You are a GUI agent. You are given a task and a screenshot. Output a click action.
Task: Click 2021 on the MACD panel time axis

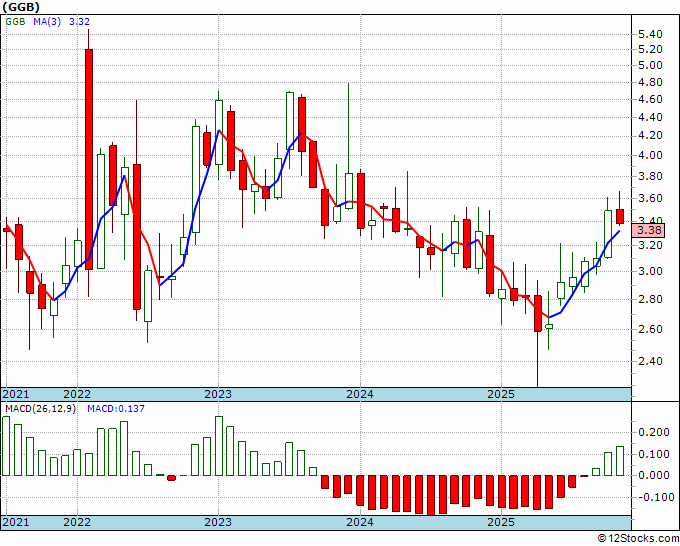point(16,522)
